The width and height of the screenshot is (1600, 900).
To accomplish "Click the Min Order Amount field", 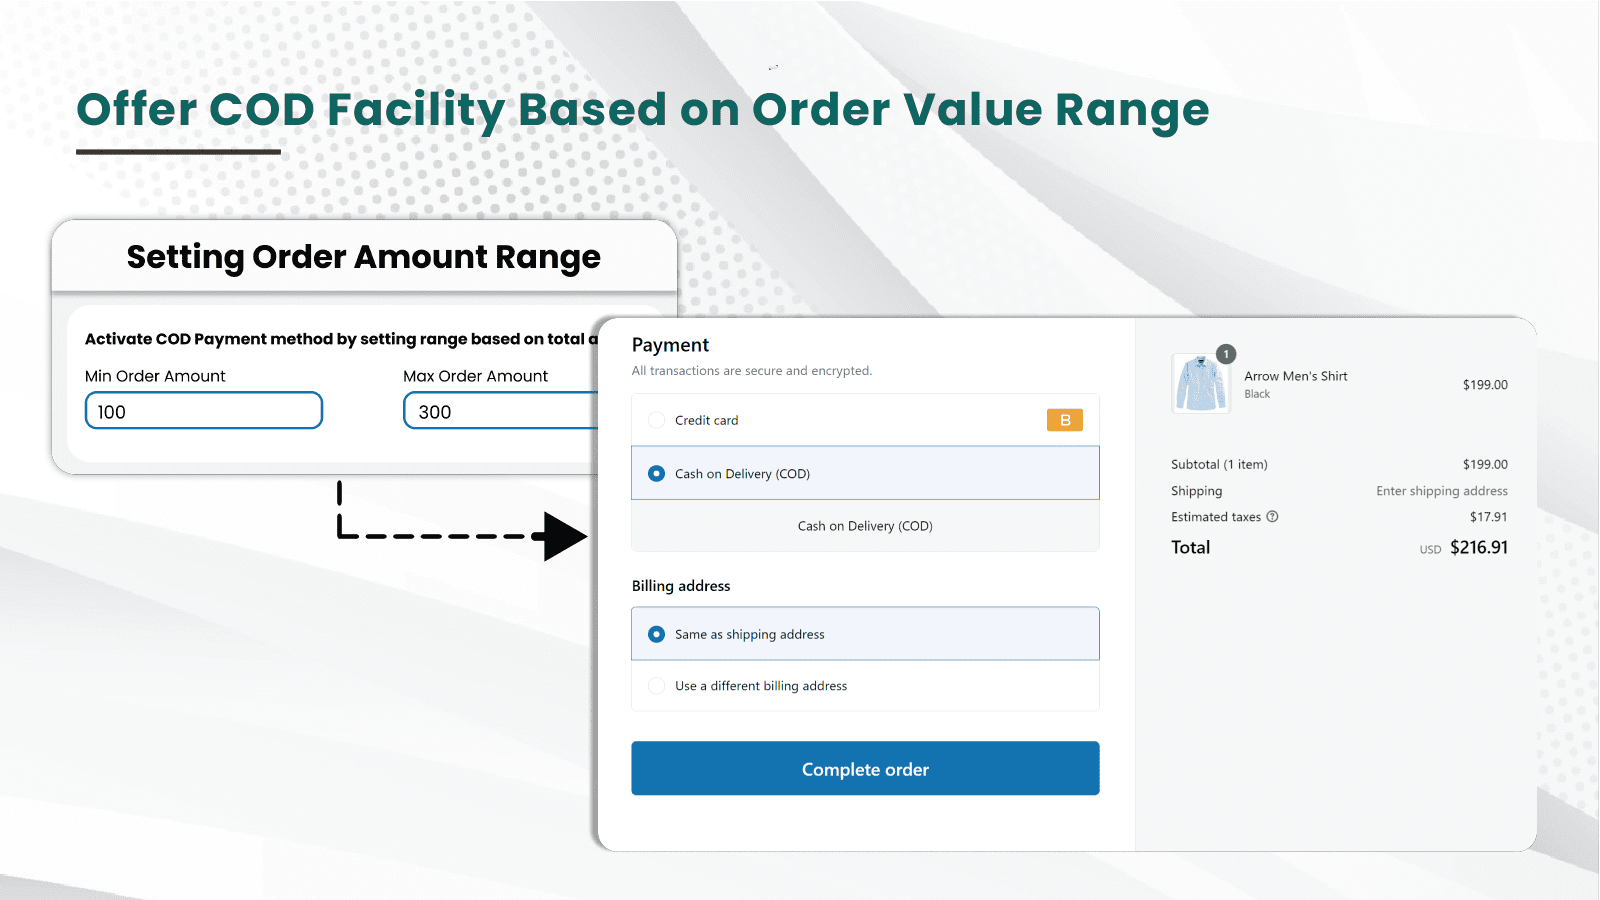I will click(x=204, y=411).
